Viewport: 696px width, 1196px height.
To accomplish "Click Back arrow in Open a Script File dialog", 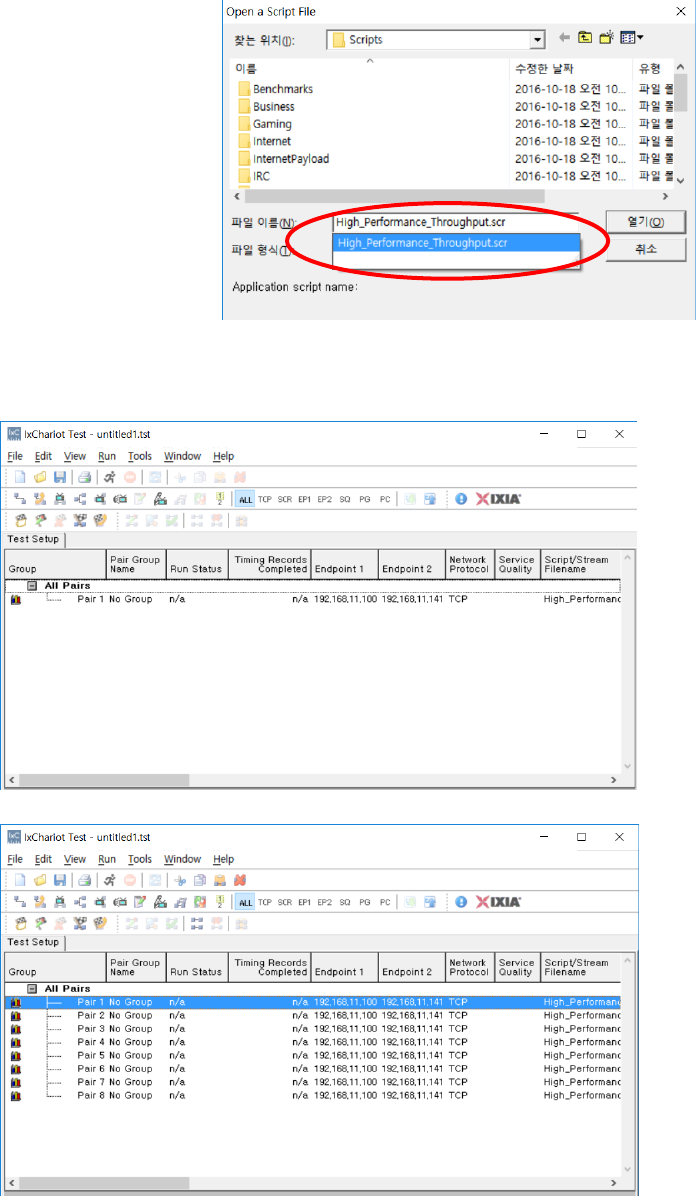I will [x=564, y=37].
